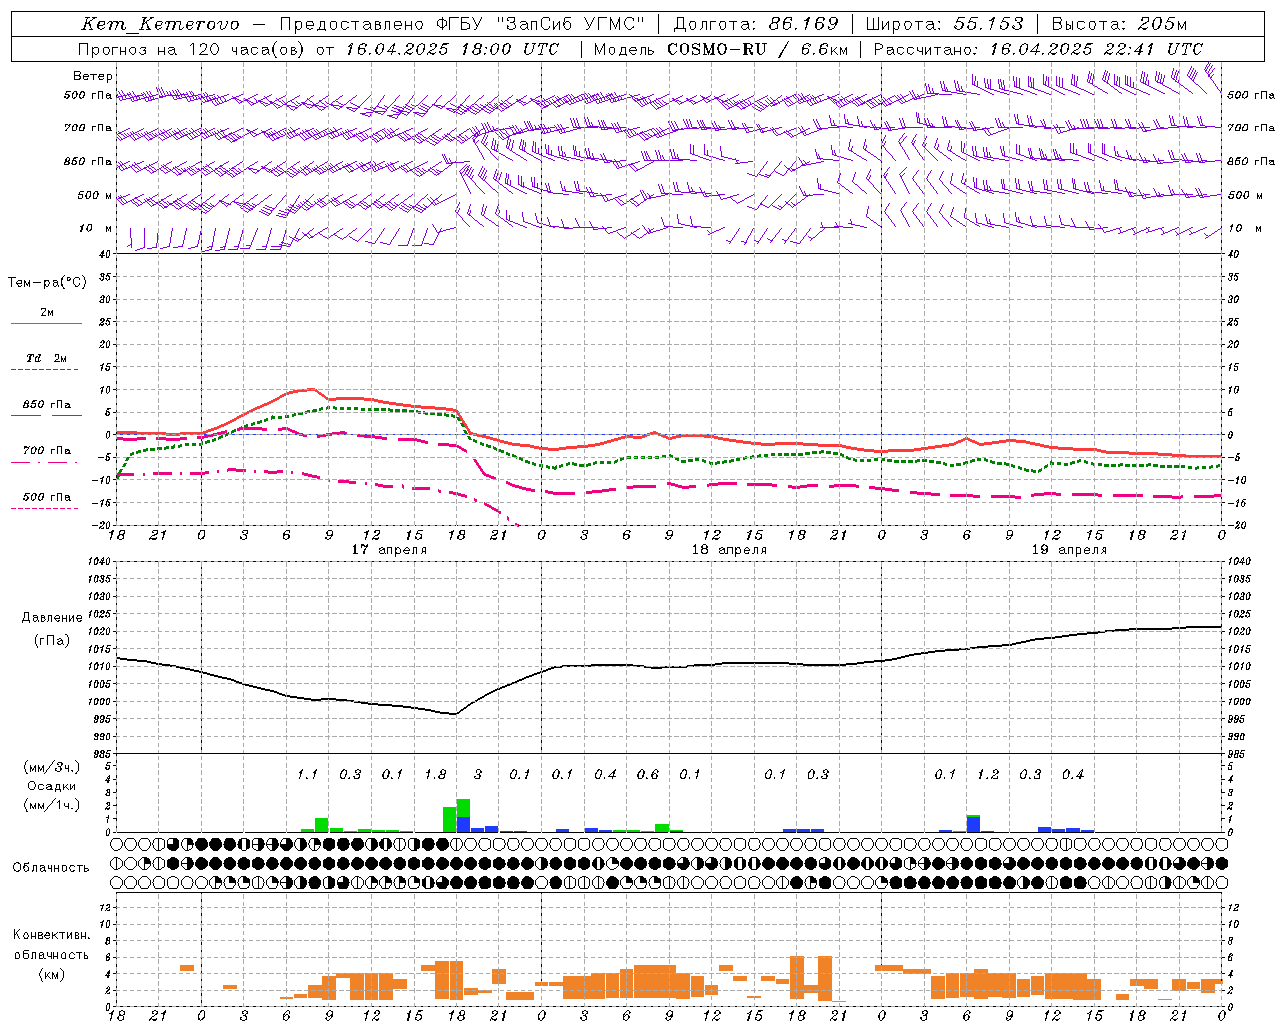Click the red 2м legend line

tap(46, 324)
